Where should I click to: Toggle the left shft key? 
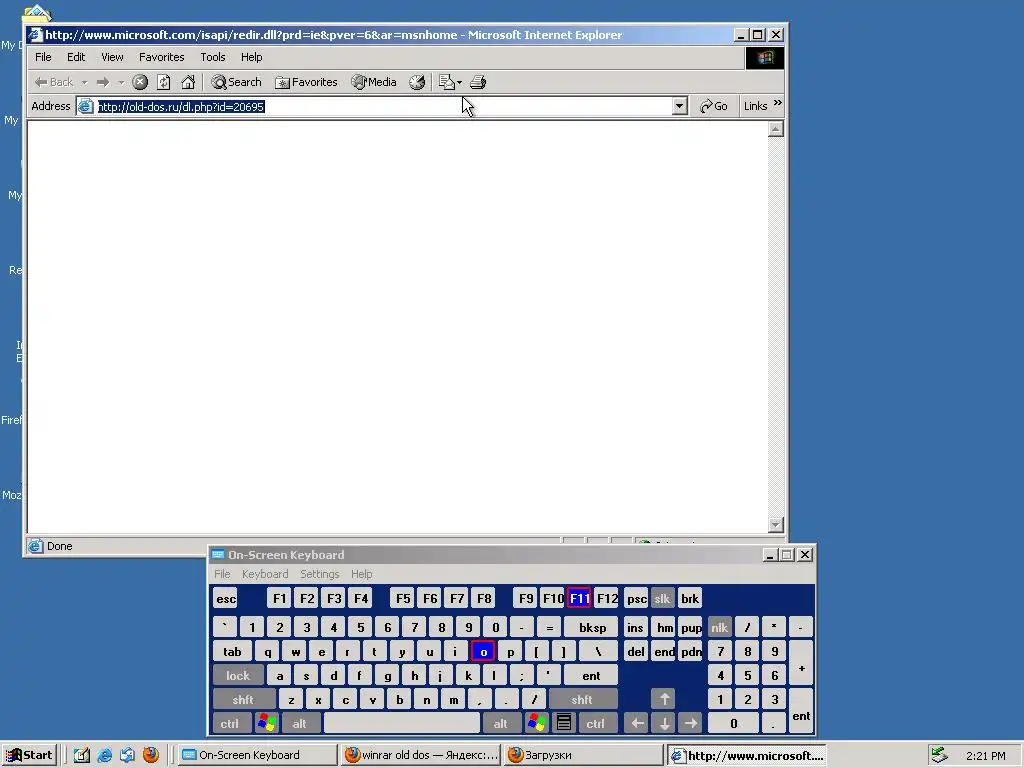pos(243,699)
